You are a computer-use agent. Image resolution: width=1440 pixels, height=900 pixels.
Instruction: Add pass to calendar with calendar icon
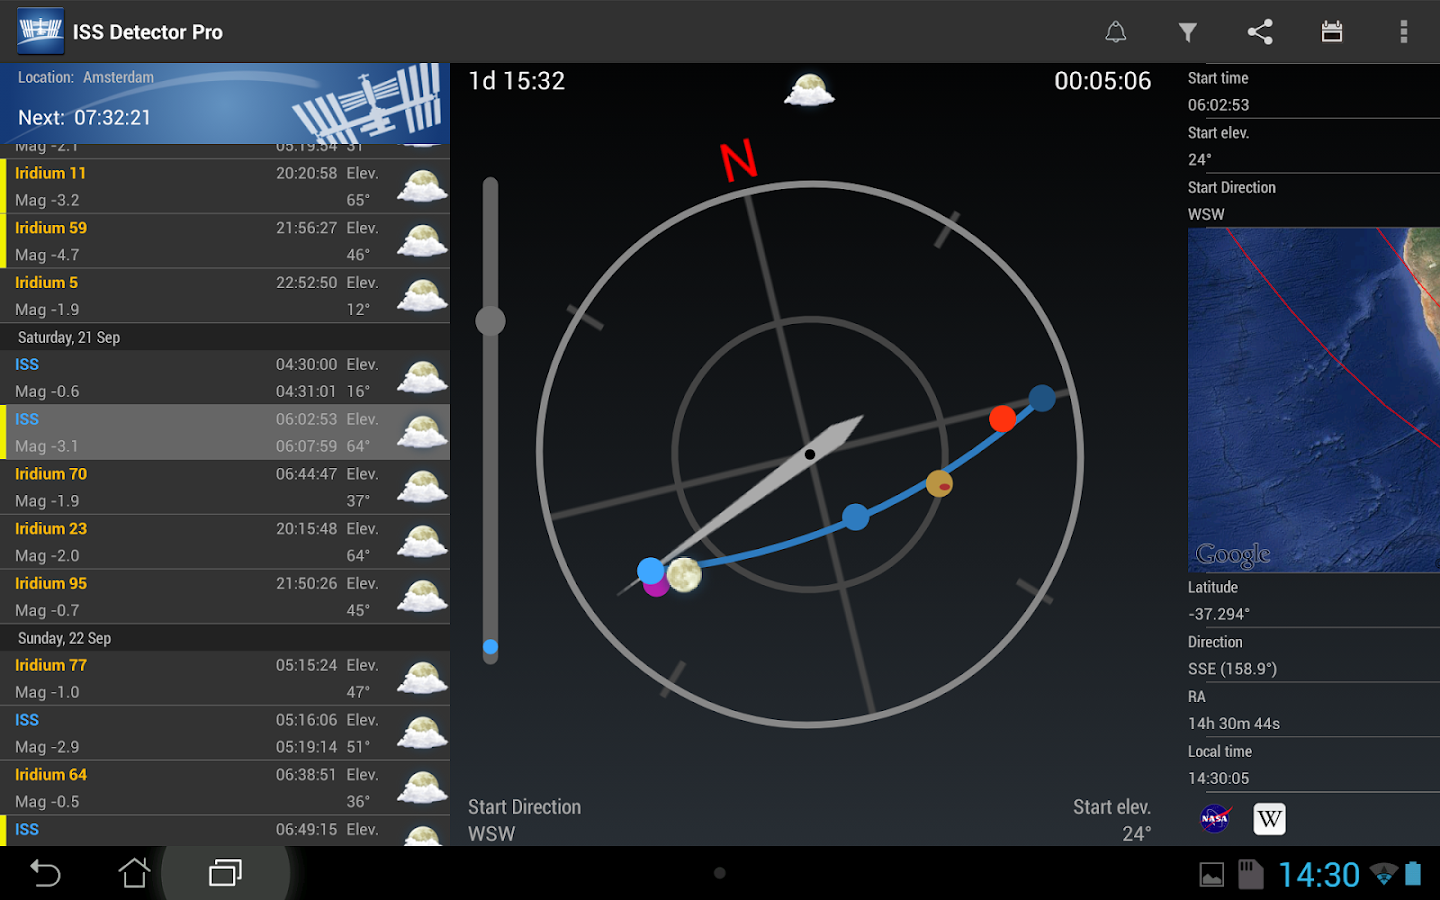1332,31
